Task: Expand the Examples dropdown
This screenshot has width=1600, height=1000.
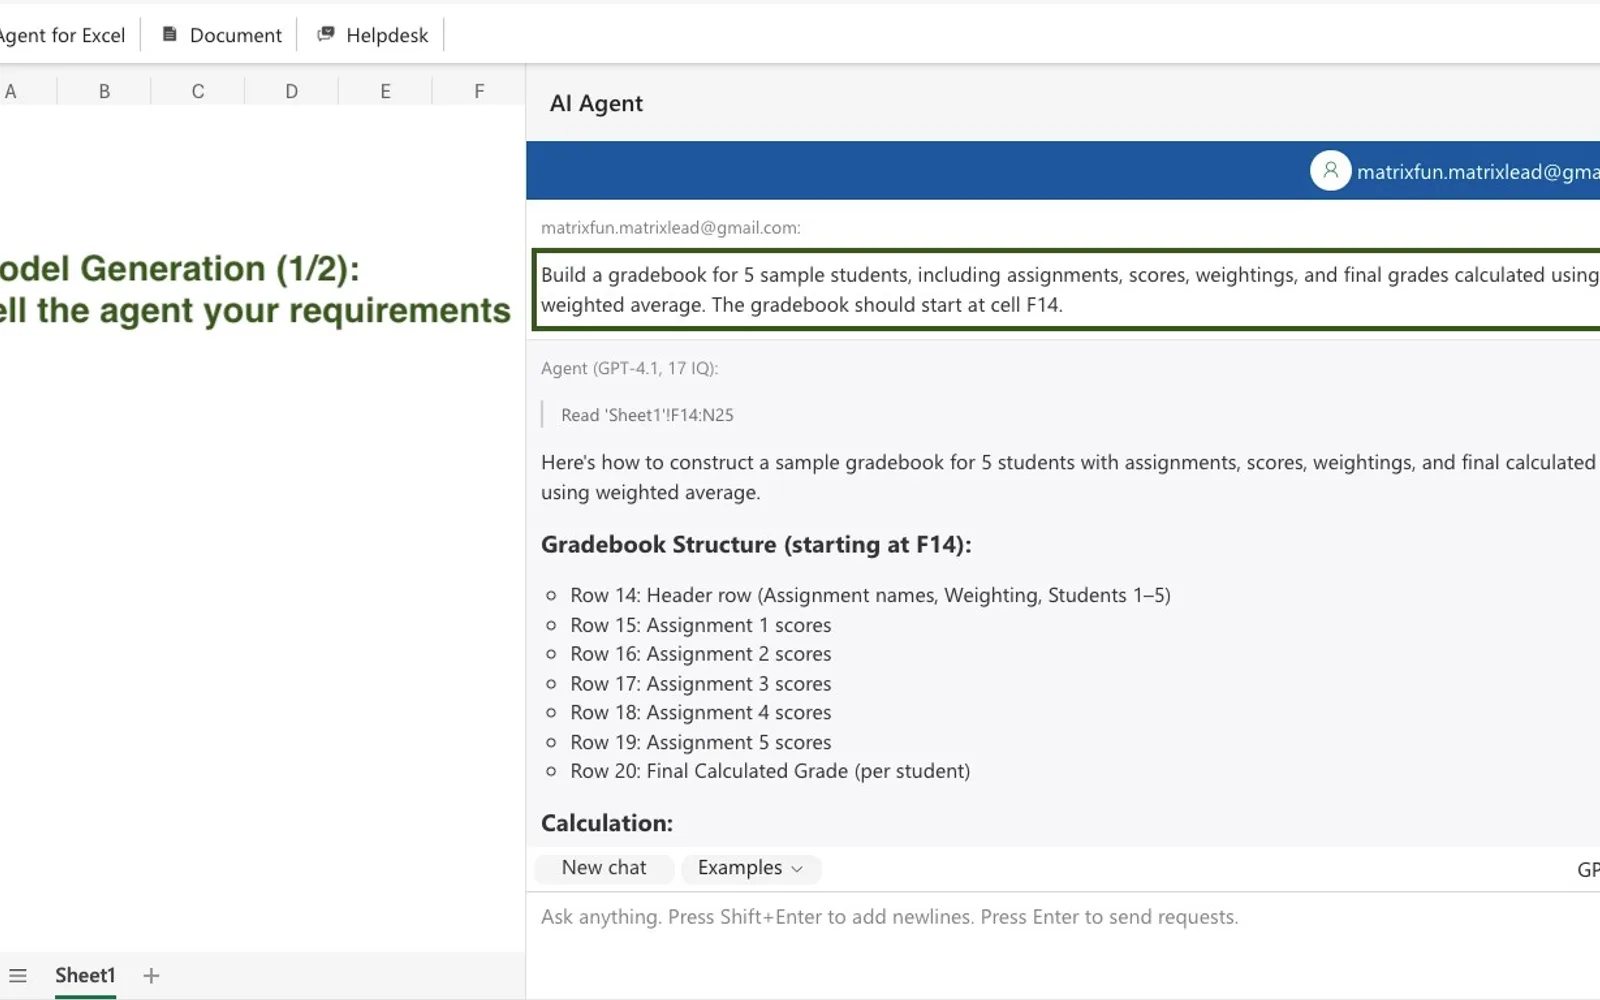Action: coord(751,868)
